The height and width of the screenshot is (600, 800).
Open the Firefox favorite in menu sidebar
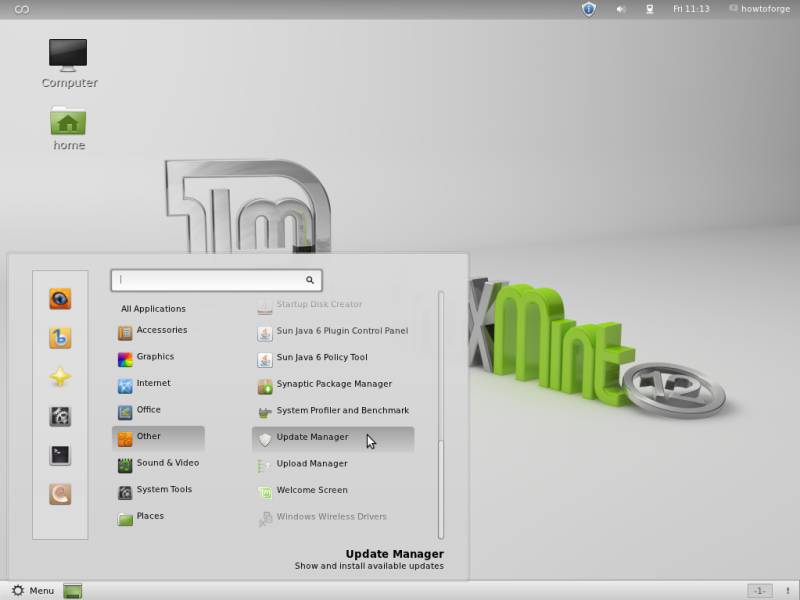coord(60,299)
